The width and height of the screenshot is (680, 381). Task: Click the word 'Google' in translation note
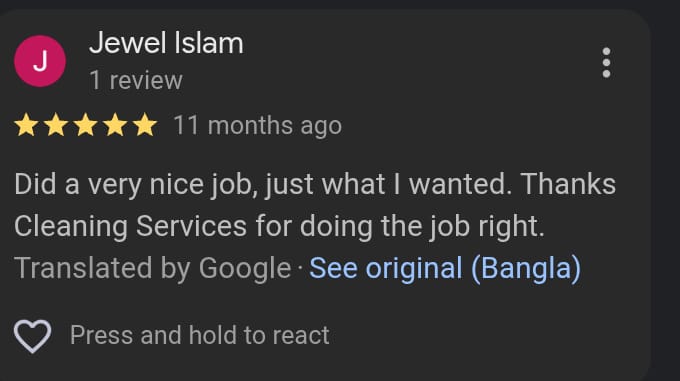pyautogui.click(x=245, y=269)
